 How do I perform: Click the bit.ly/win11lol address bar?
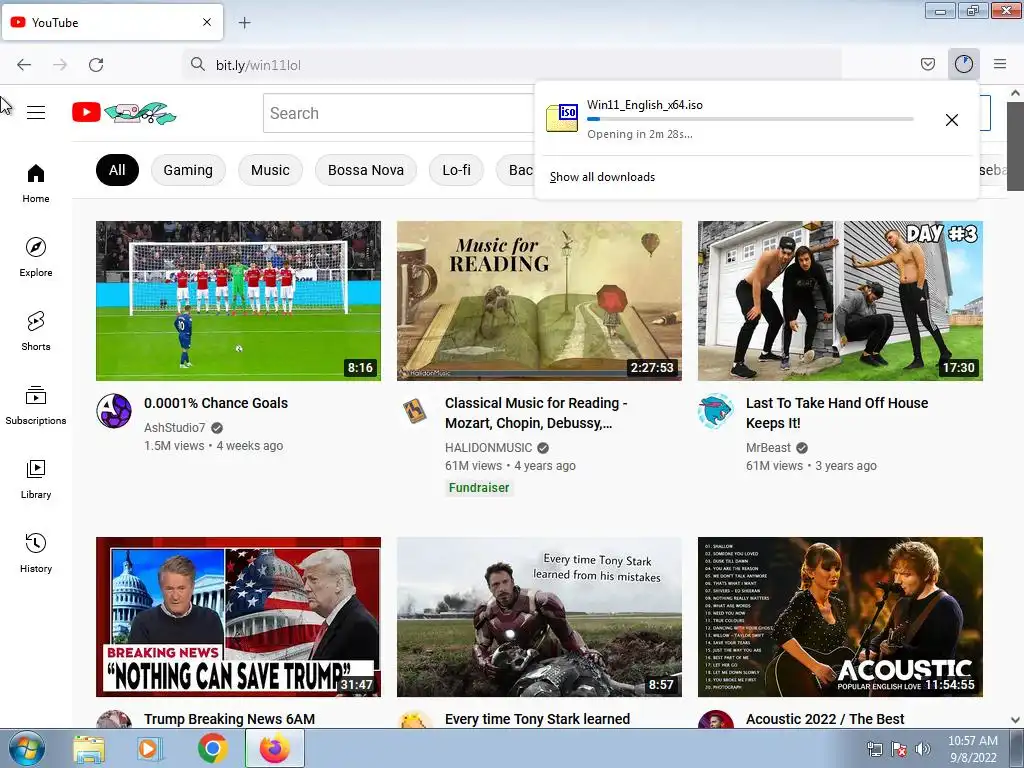(513, 65)
